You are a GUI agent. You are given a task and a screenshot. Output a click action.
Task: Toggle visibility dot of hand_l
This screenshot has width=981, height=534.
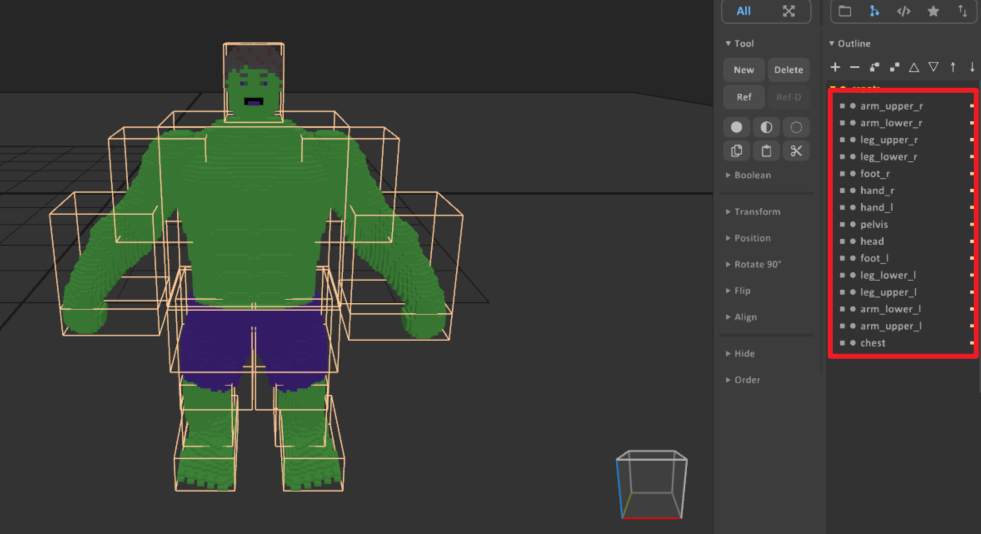[853, 208]
